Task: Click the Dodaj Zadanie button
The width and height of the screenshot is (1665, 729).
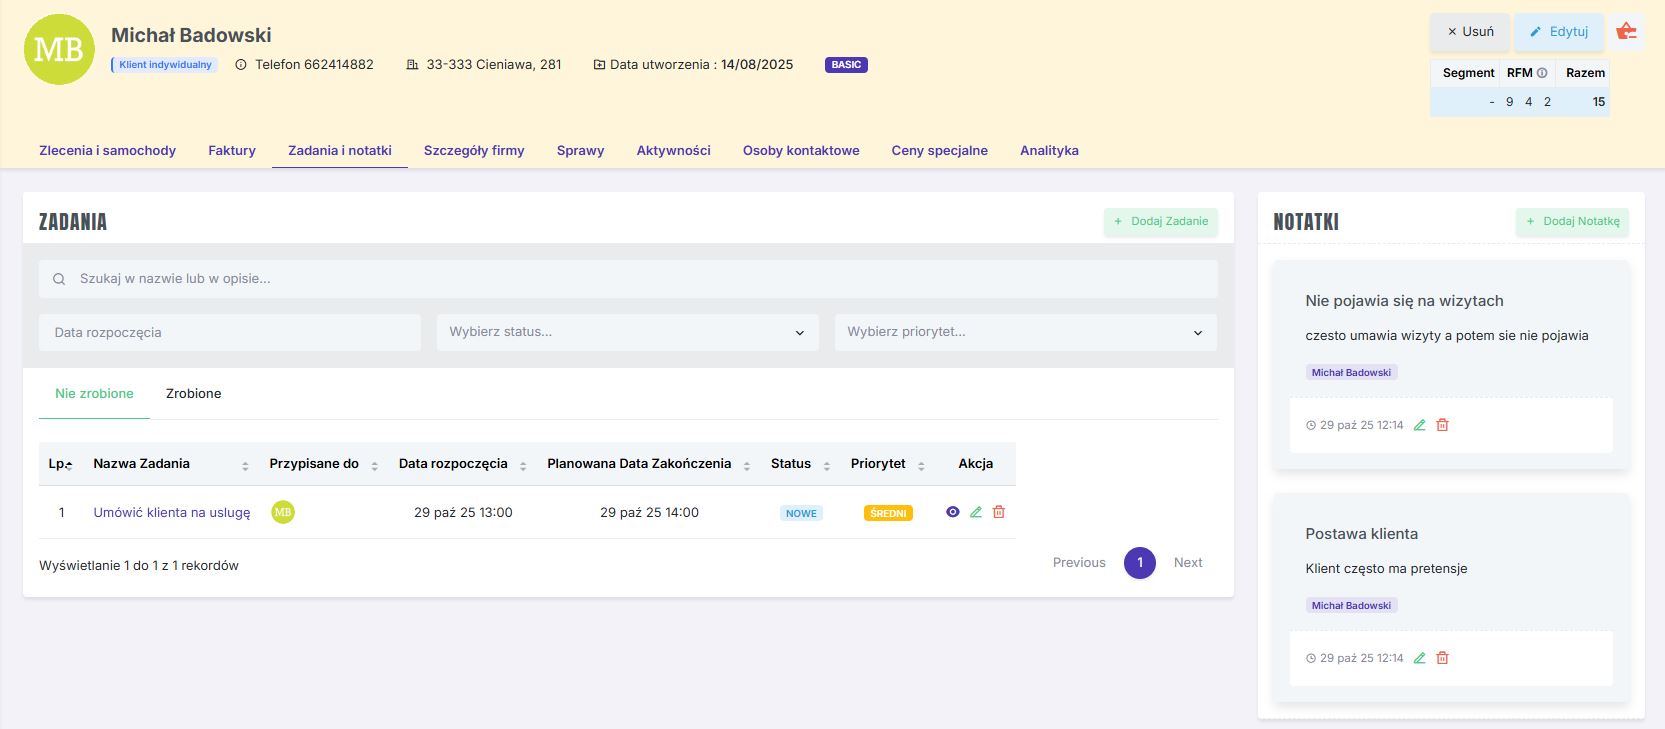Action: [1160, 222]
